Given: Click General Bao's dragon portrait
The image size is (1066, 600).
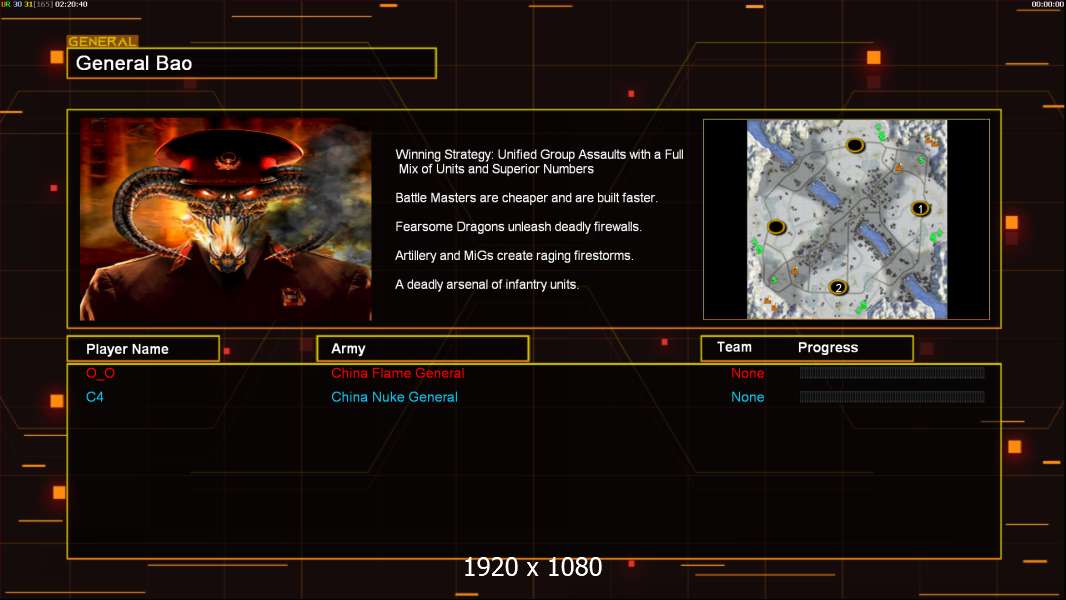Looking at the screenshot, I should [225, 219].
